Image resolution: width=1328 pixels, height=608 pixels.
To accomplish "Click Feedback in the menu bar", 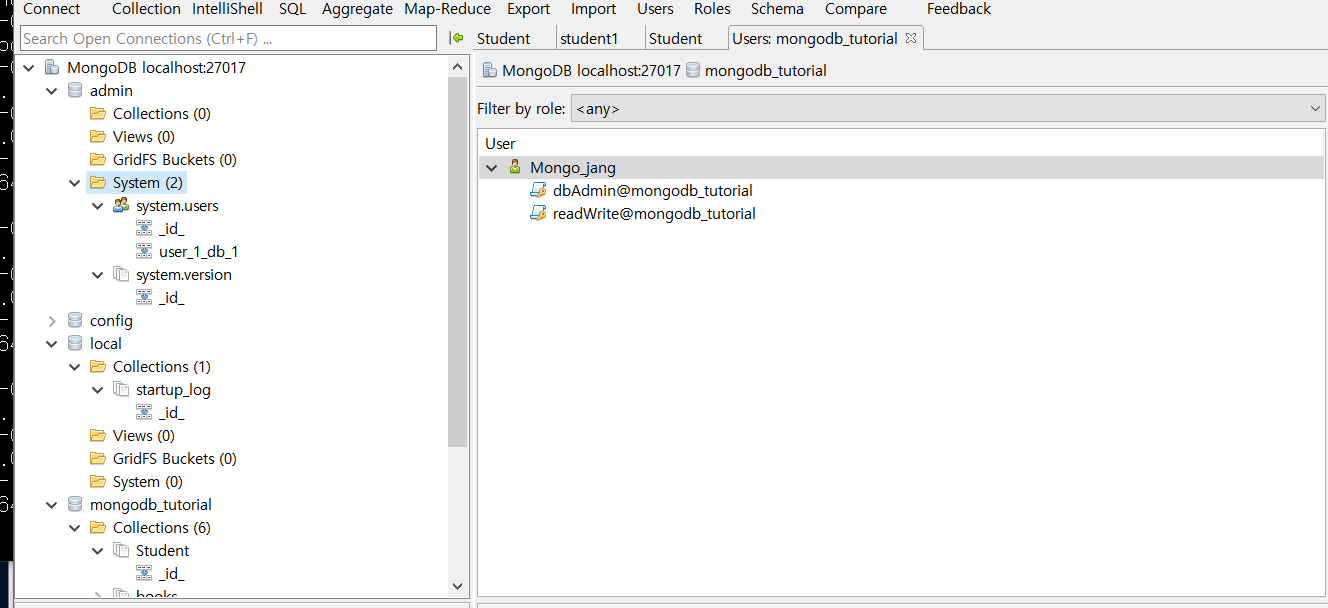I will pos(957,9).
